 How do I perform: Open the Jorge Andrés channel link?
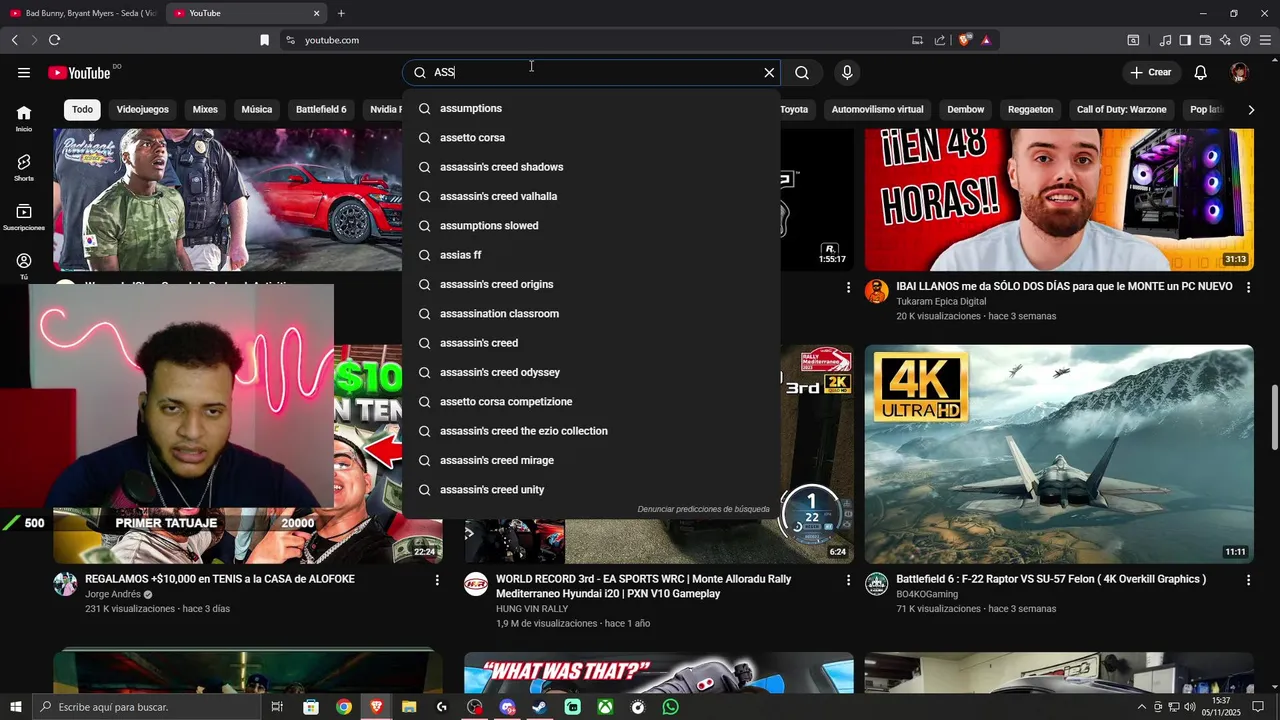113,594
